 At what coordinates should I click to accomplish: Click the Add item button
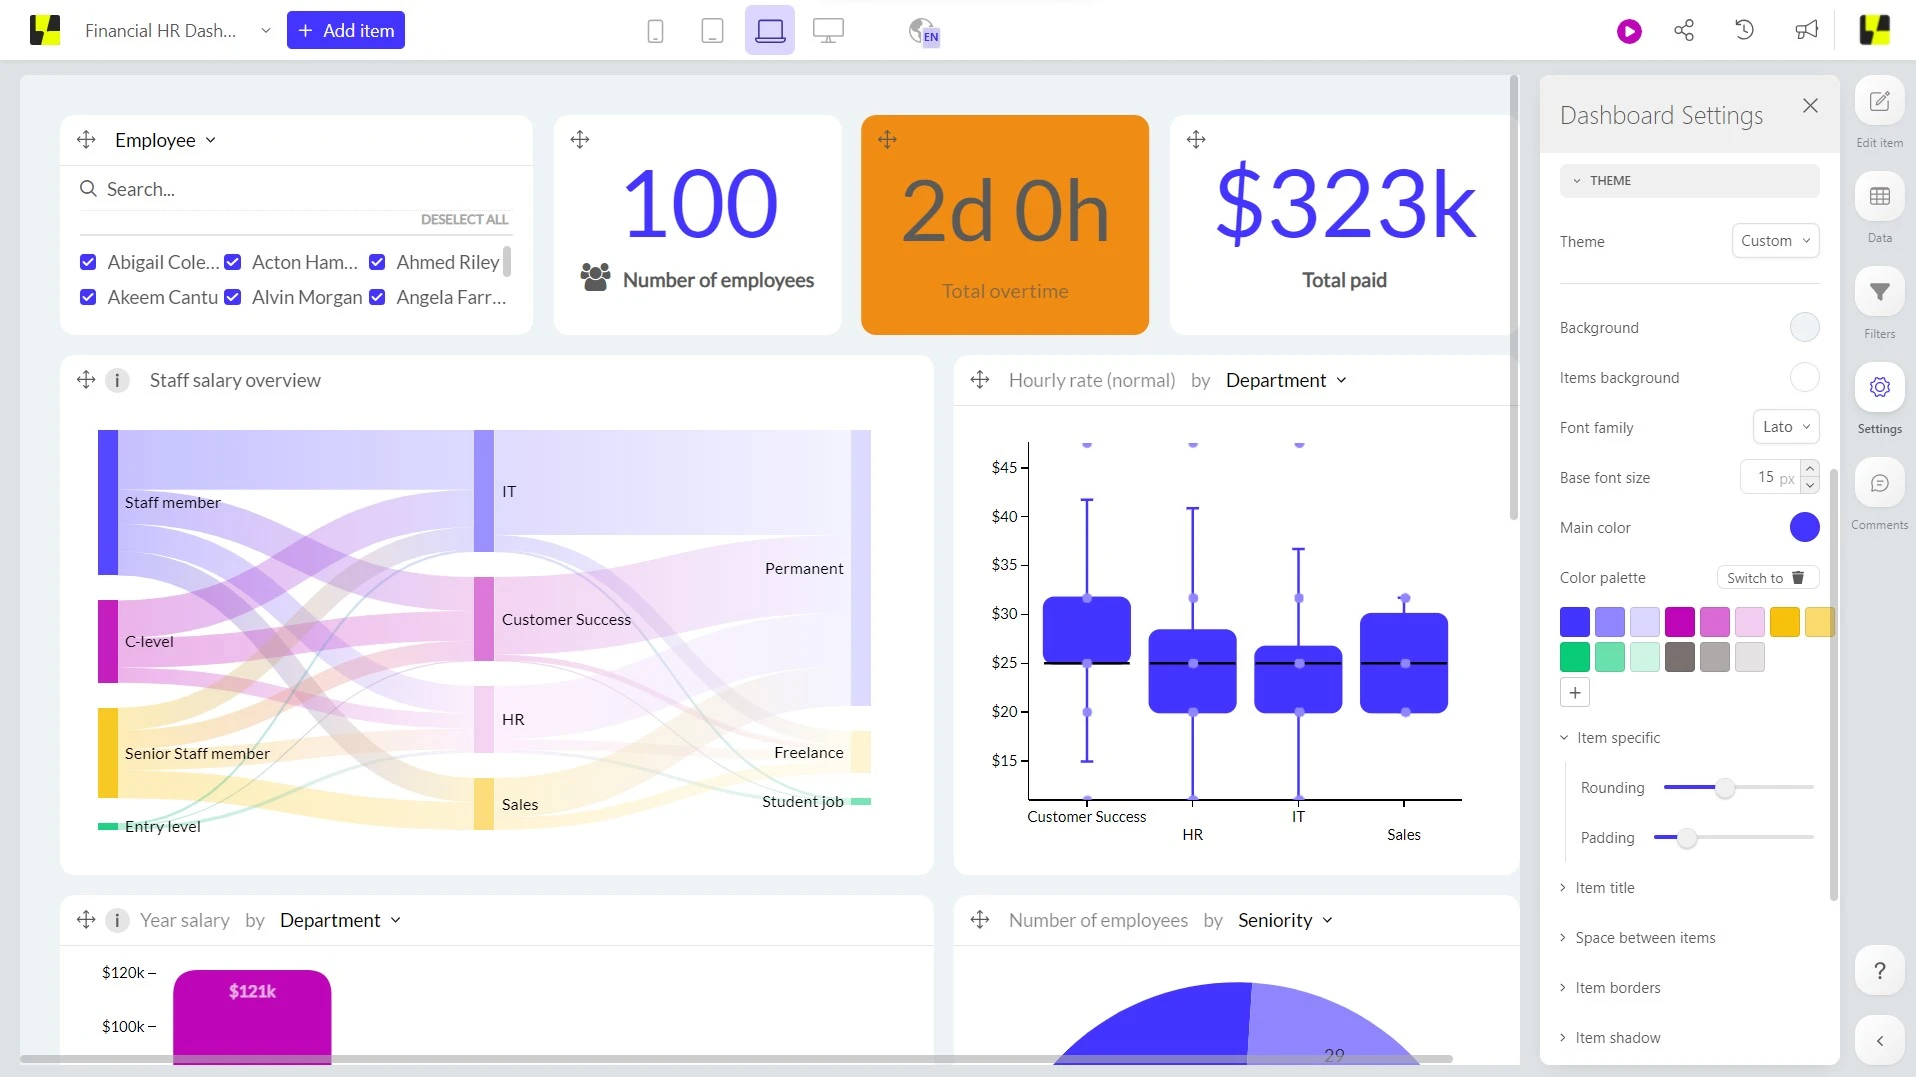click(346, 31)
